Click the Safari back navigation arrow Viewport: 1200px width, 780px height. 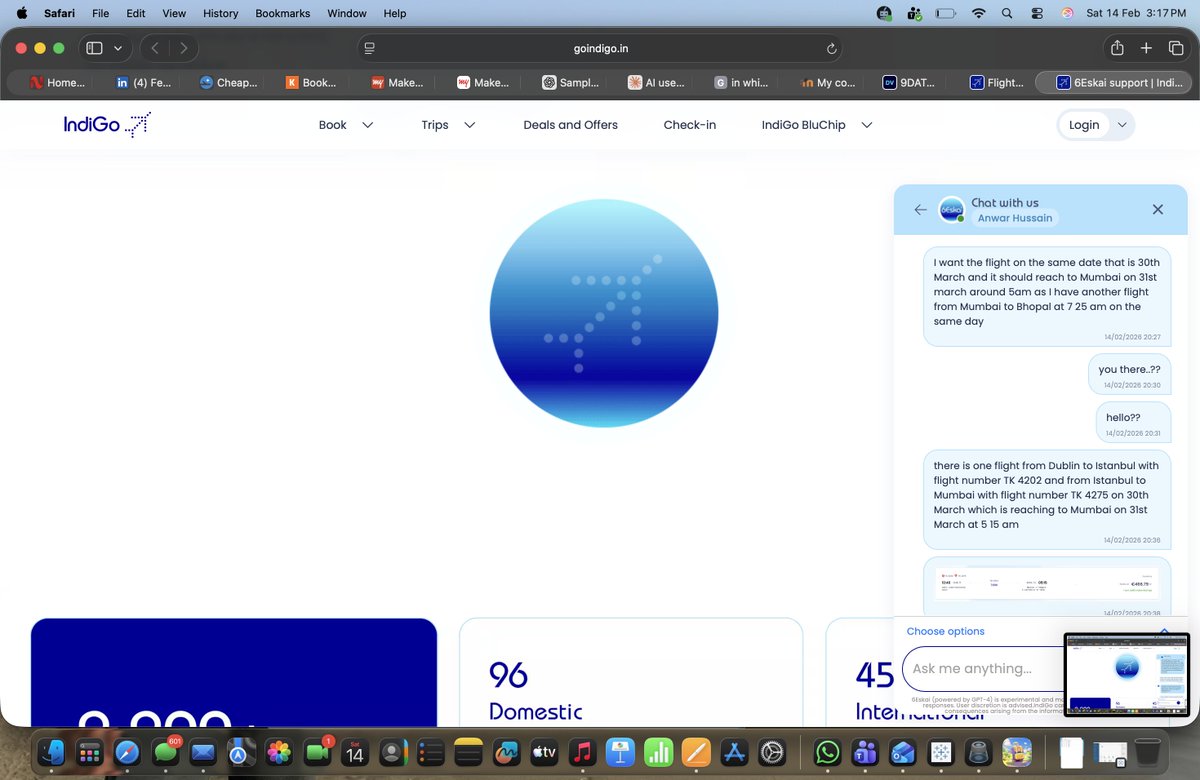click(x=155, y=47)
